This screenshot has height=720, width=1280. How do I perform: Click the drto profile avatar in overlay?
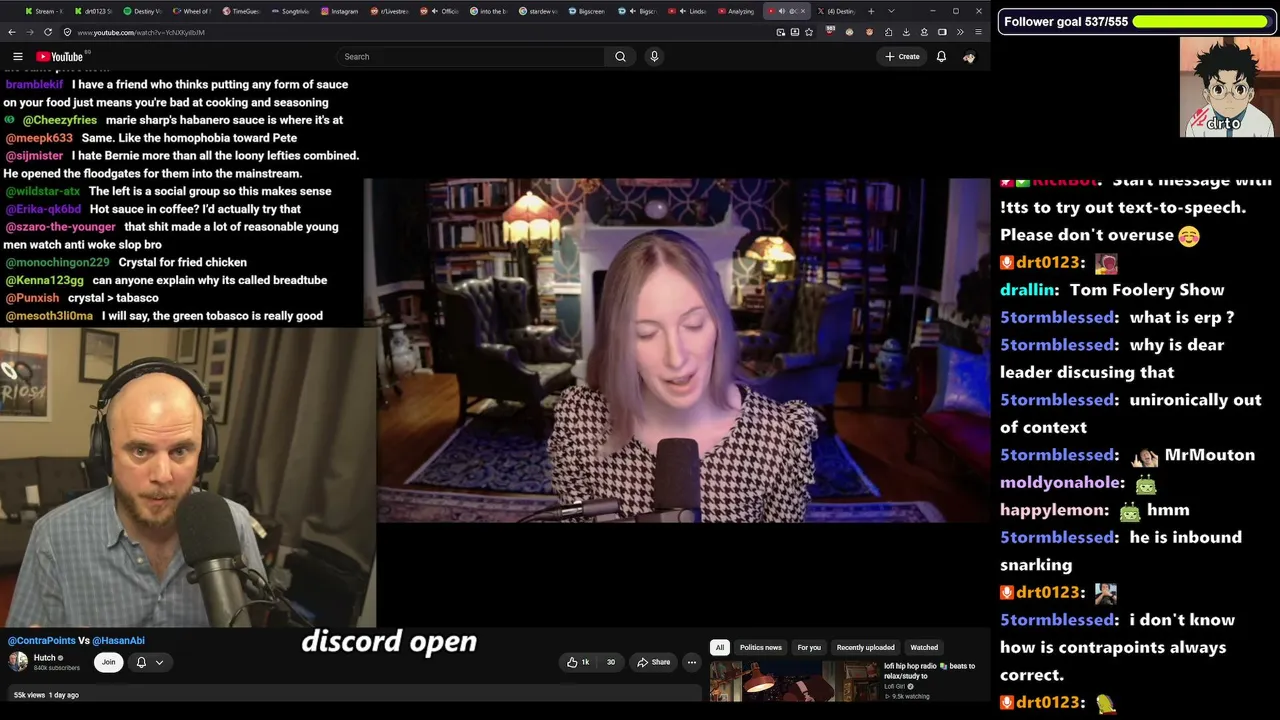(1228, 88)
